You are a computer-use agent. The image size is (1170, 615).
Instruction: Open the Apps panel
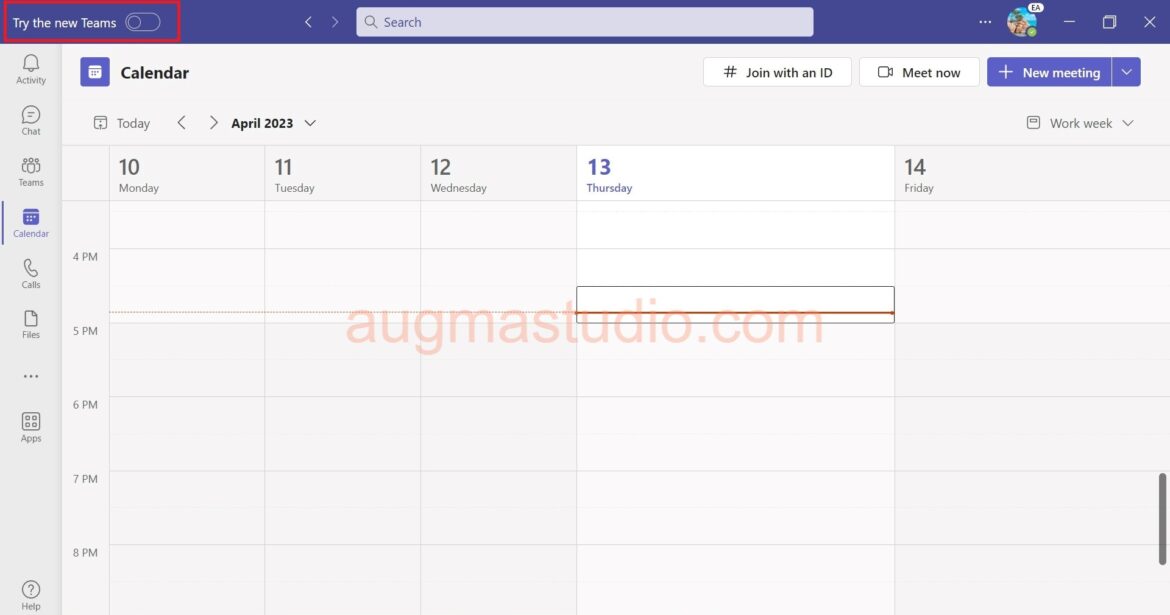[x=30, y=423]
